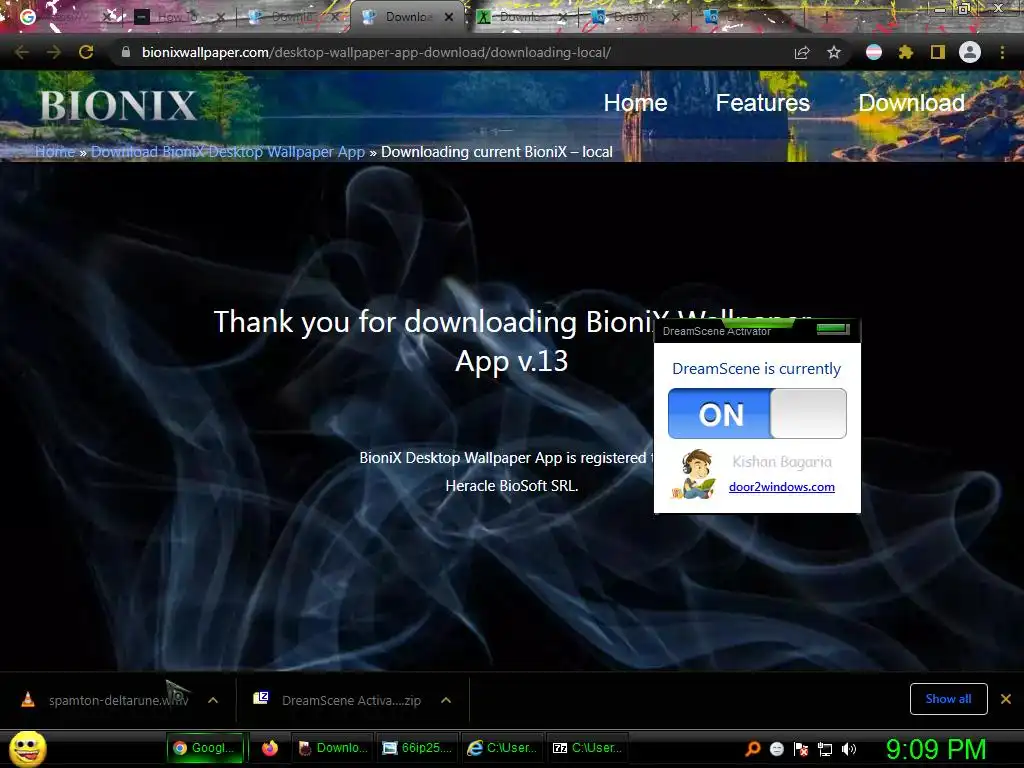
Task: Click the striped extension icon
Action: click(x=874, y=52)
